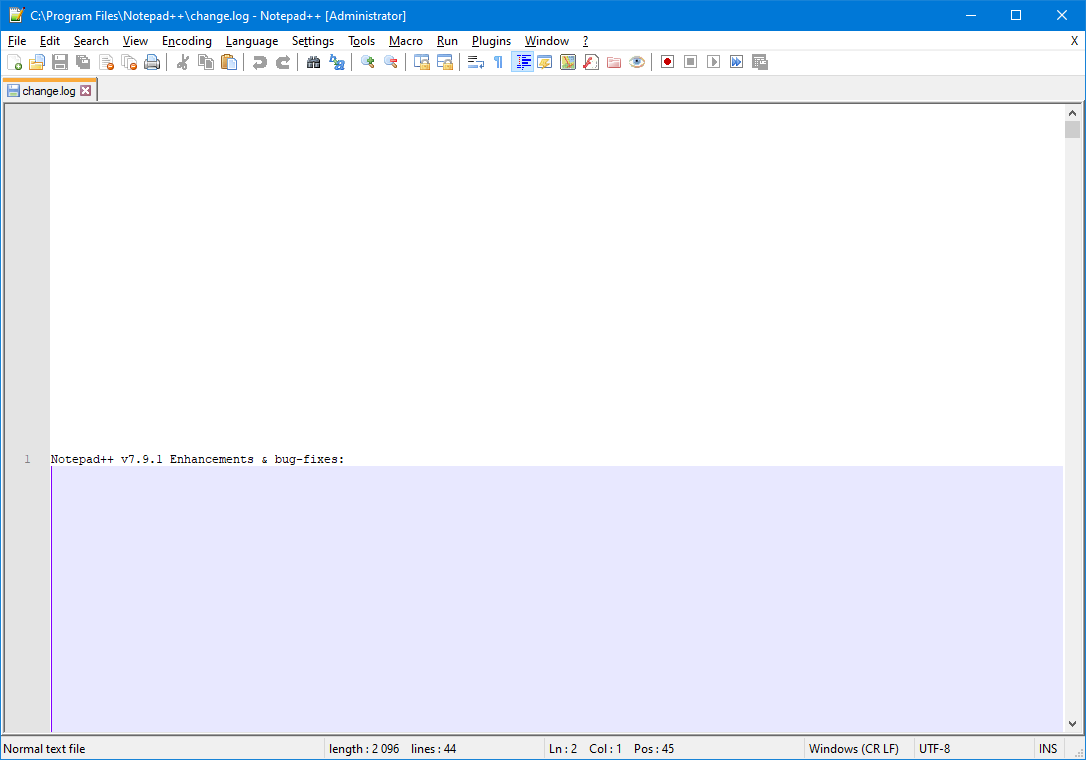Toggle synchronize horizontal scrolling icon

click(445, 62)
